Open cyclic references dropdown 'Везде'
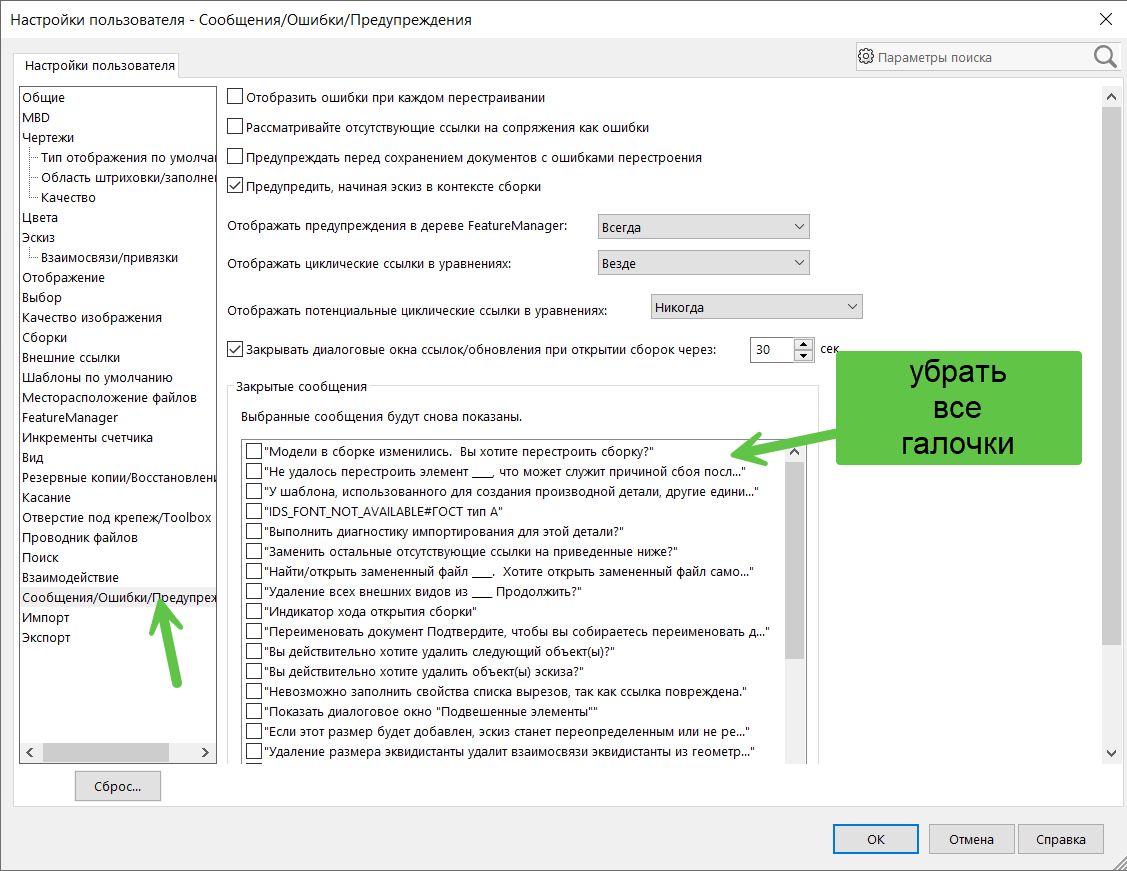 point(704,263)
